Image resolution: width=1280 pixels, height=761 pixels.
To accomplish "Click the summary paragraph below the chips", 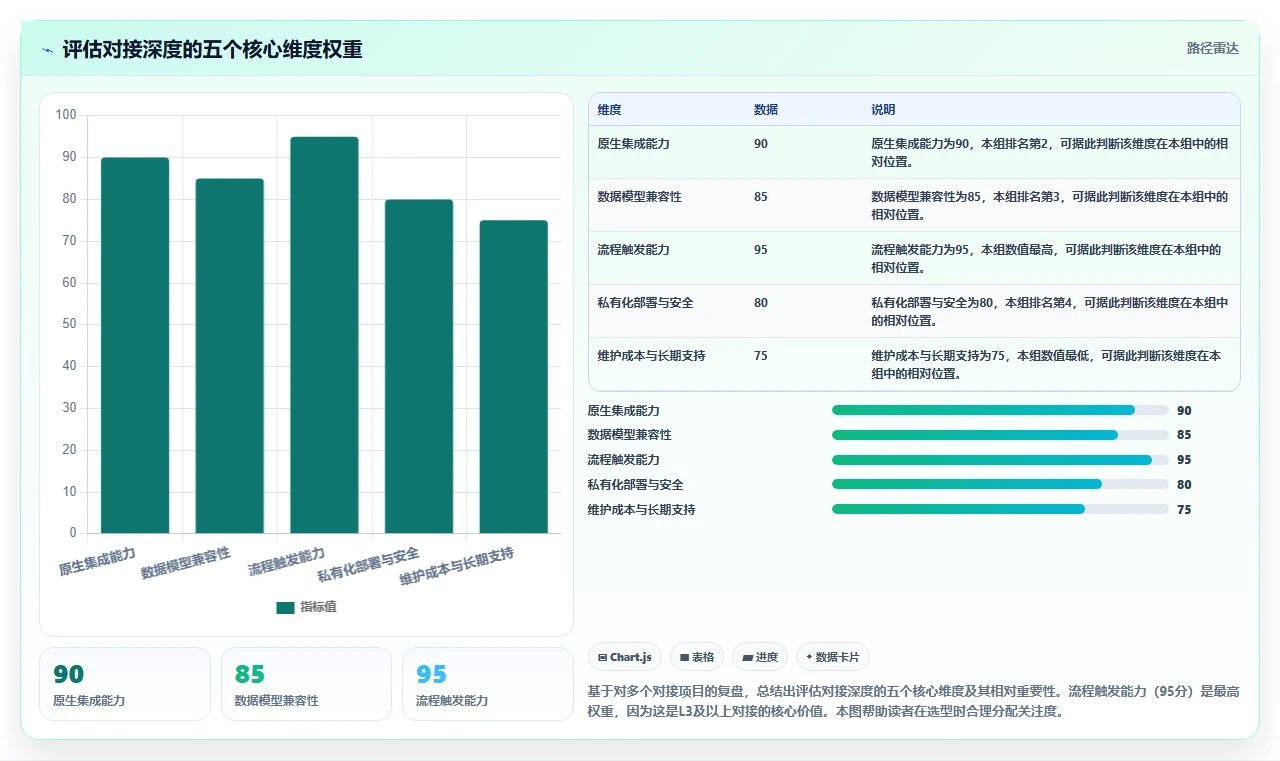I will point(914,701).
